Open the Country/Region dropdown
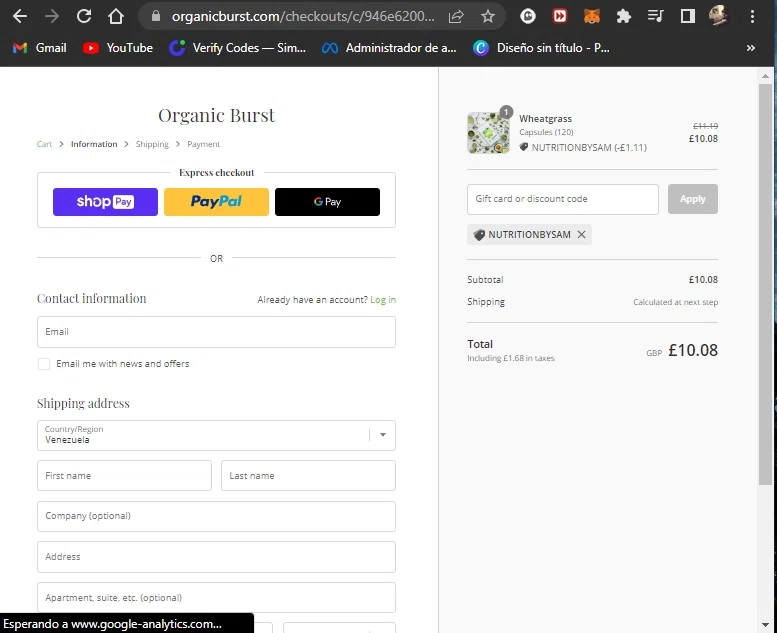The image size is (777, 633). [216, 435]
